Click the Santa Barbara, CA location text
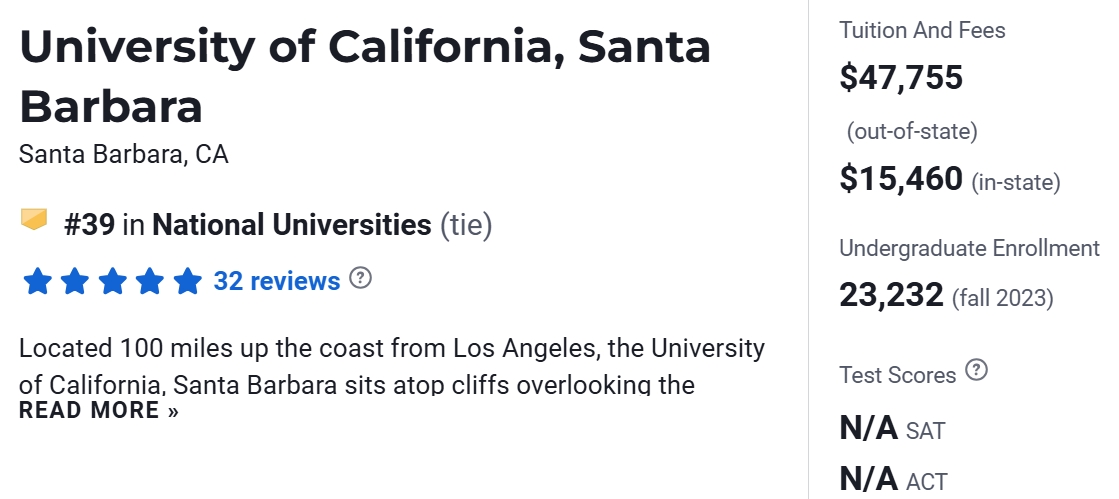The image size is (1119, 499). 124,155
